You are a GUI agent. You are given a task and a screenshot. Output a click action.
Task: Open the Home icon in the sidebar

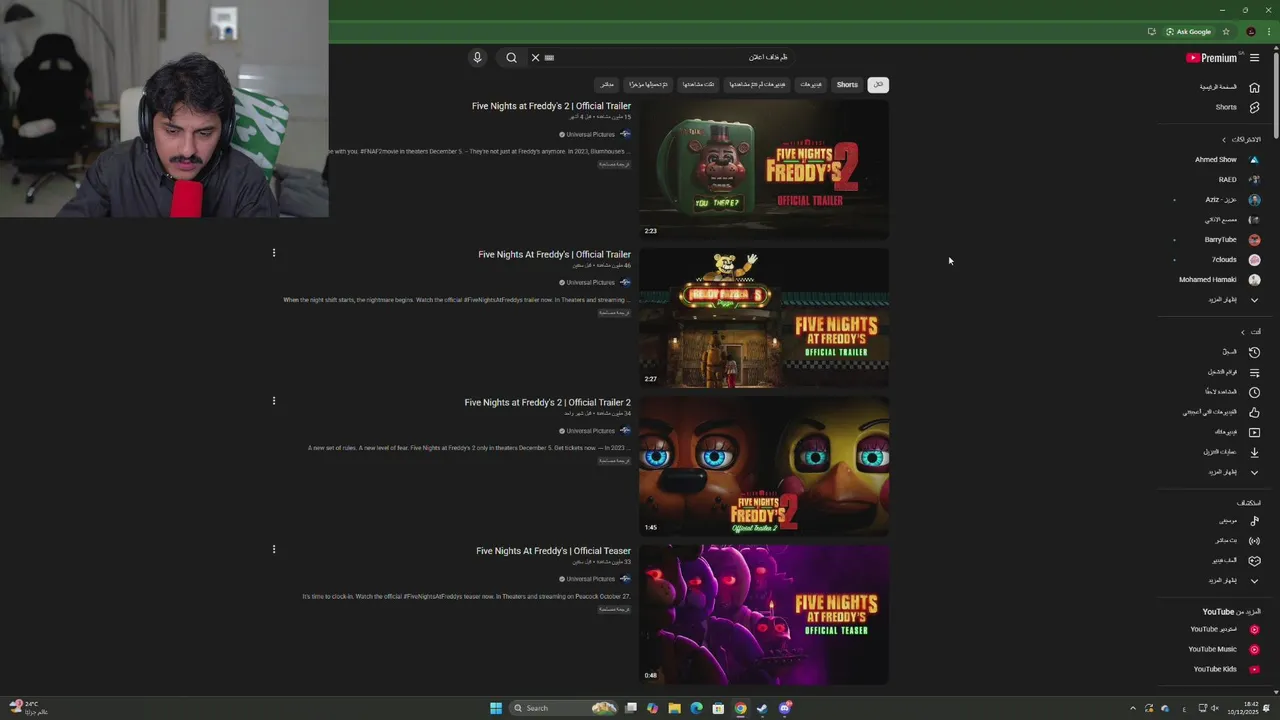pyautogui.click(x=1254, y=87)
